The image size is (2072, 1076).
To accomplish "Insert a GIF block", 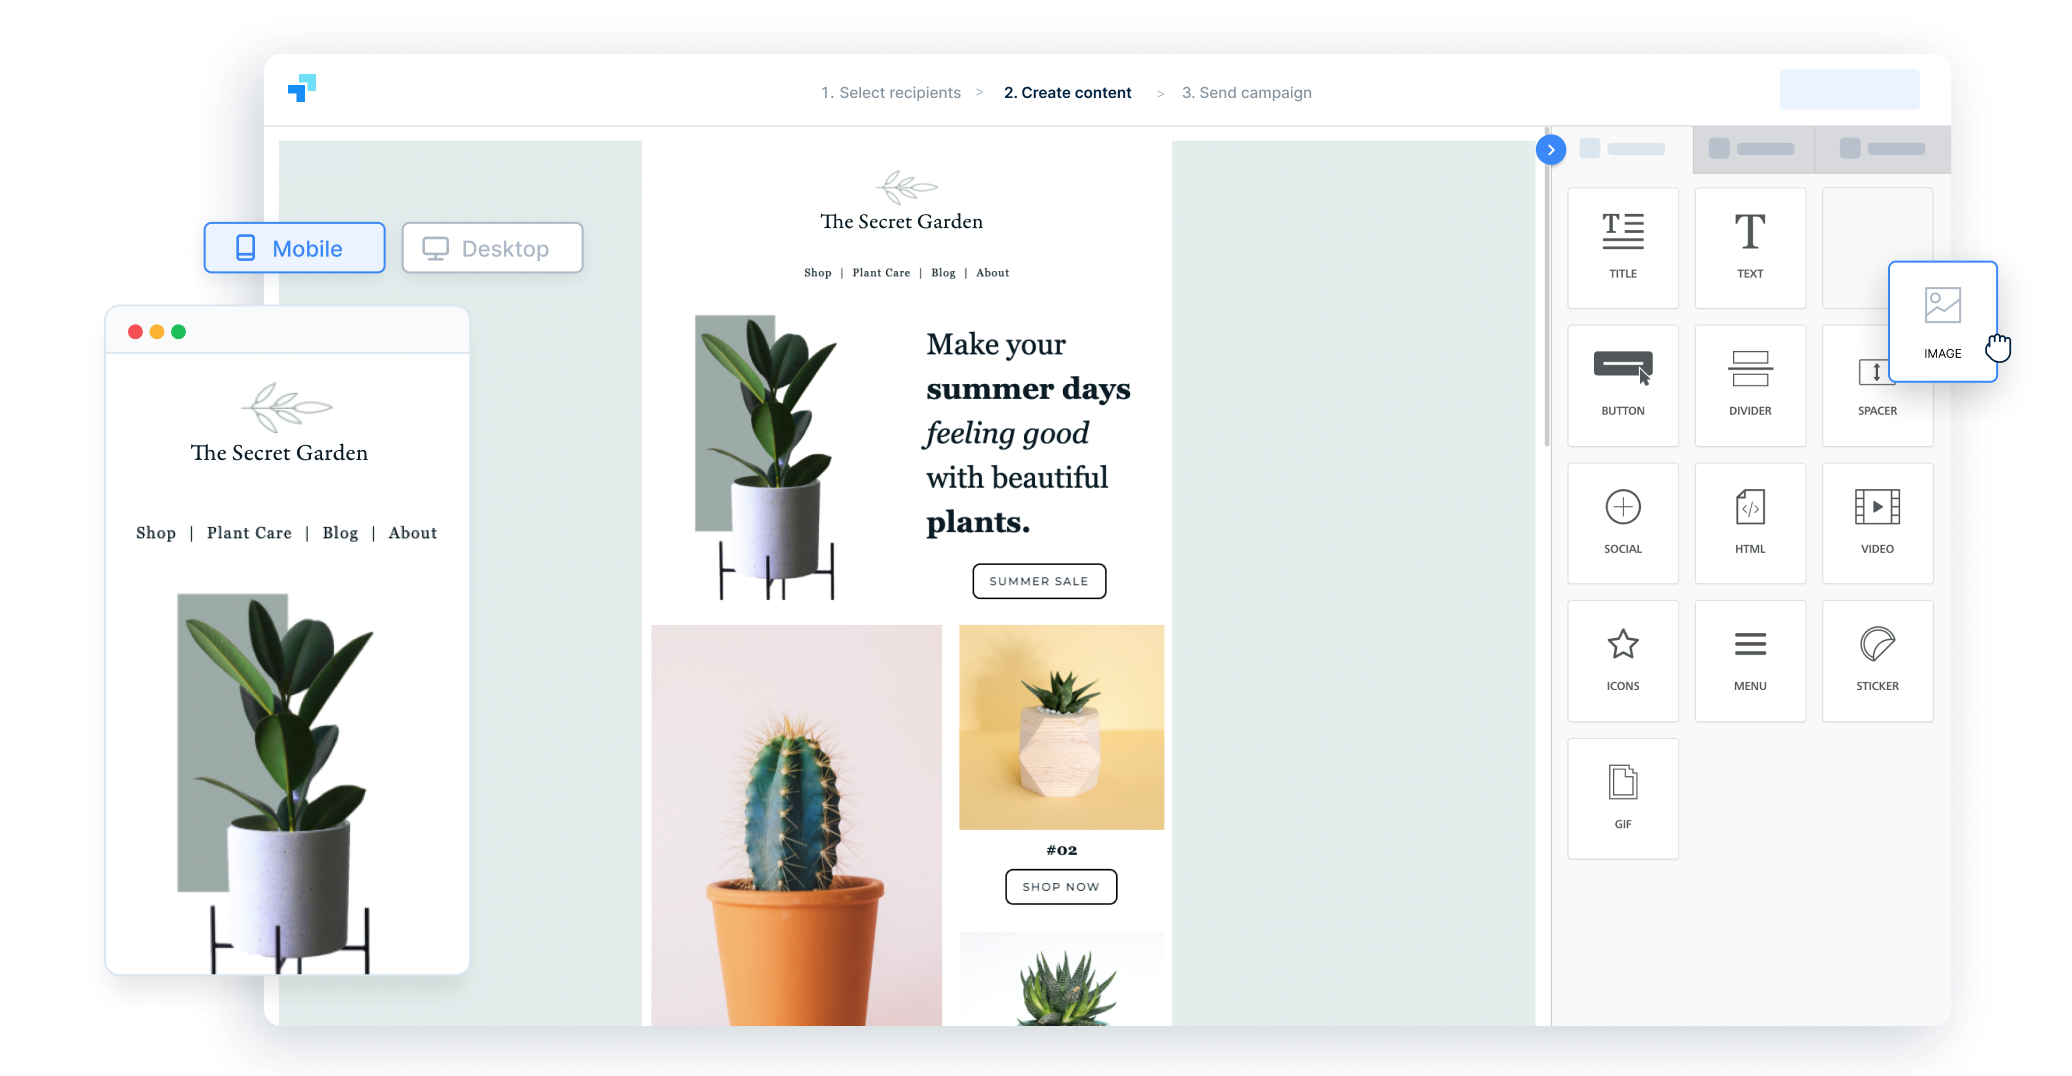I will coord(1622,797).
